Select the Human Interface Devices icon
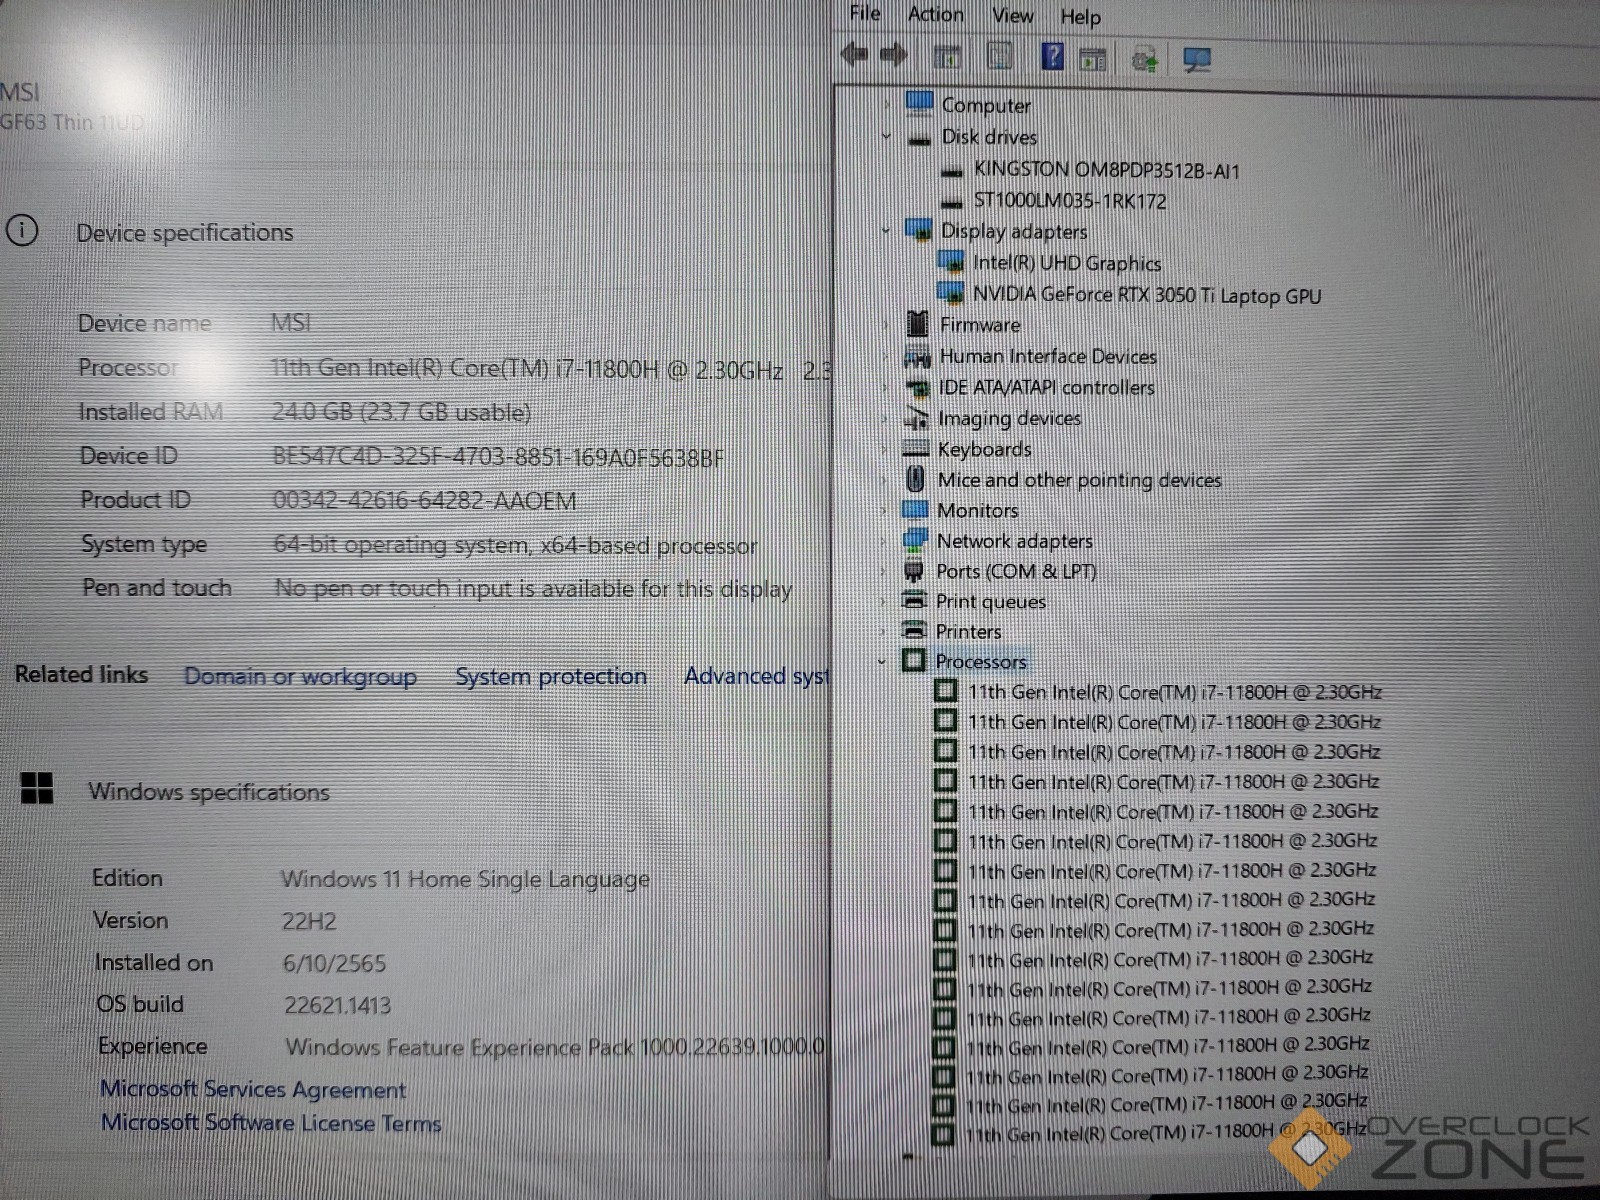1600x1200 pixels. (917, 356)
